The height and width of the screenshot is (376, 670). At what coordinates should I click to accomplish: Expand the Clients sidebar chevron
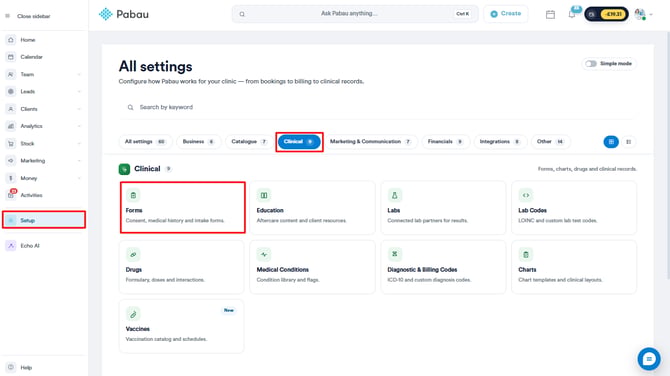click(79, 109)
